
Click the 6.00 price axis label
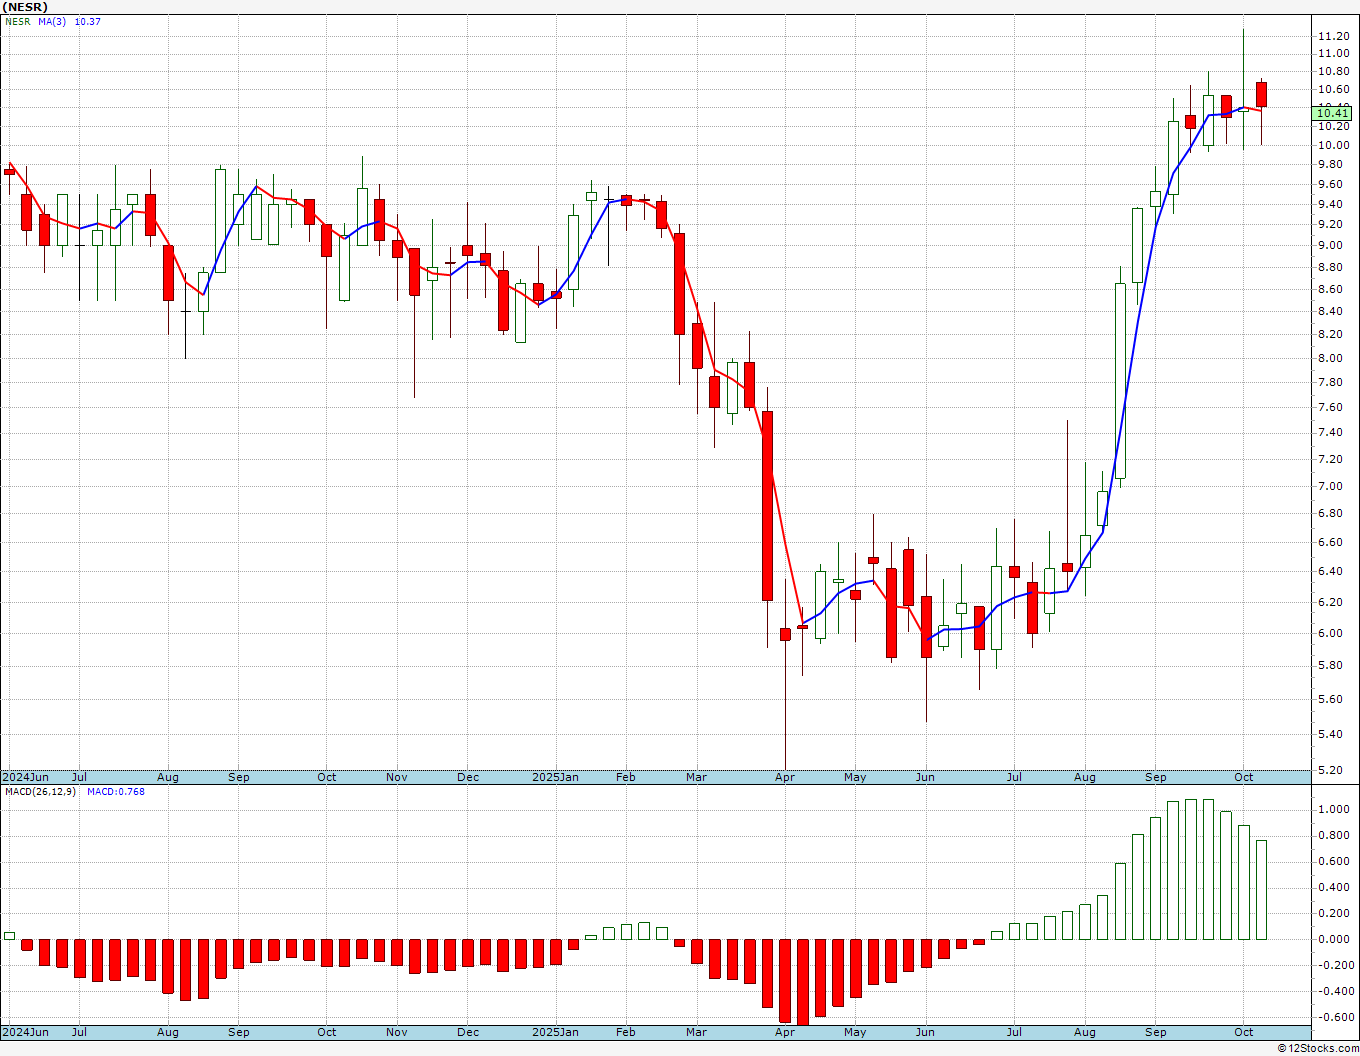click(1331, 633)
